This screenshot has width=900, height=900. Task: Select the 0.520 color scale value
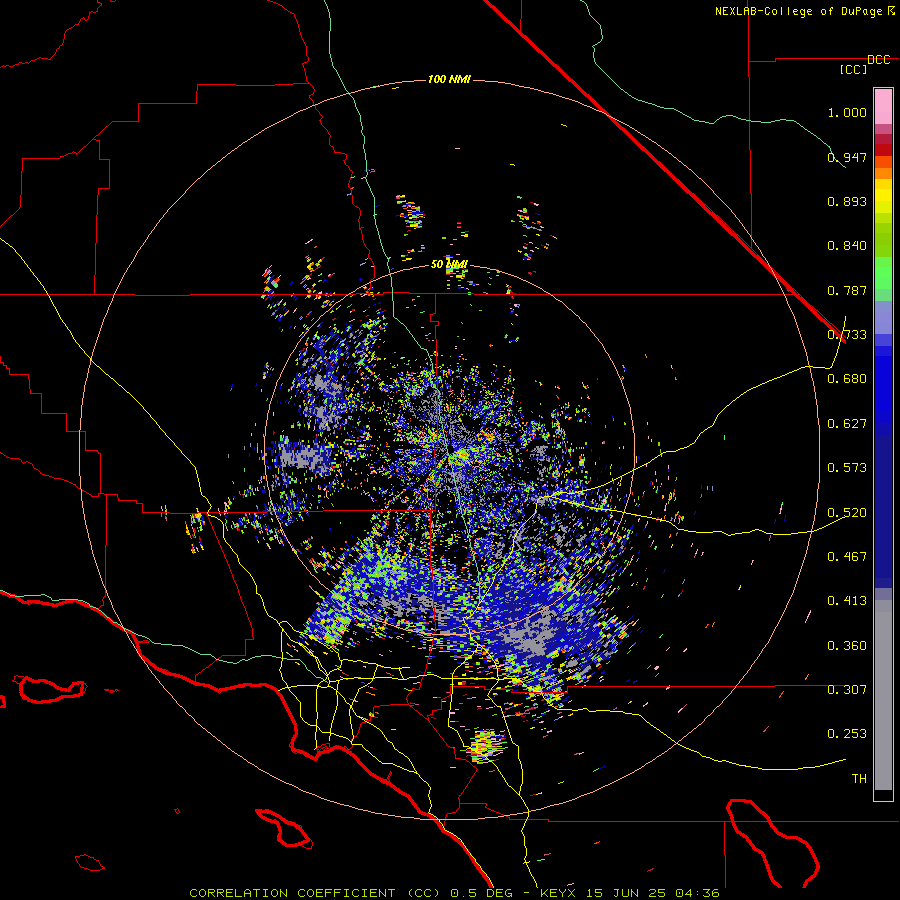[847, 513]
